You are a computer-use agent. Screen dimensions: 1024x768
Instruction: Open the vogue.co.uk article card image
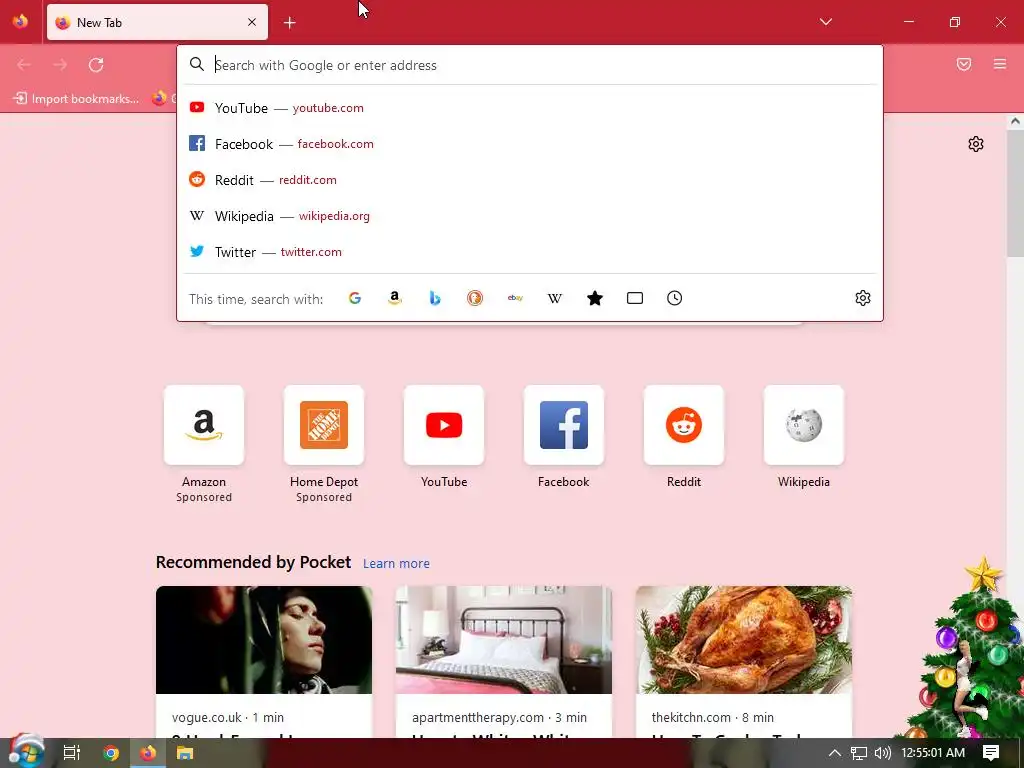[264, 640]
